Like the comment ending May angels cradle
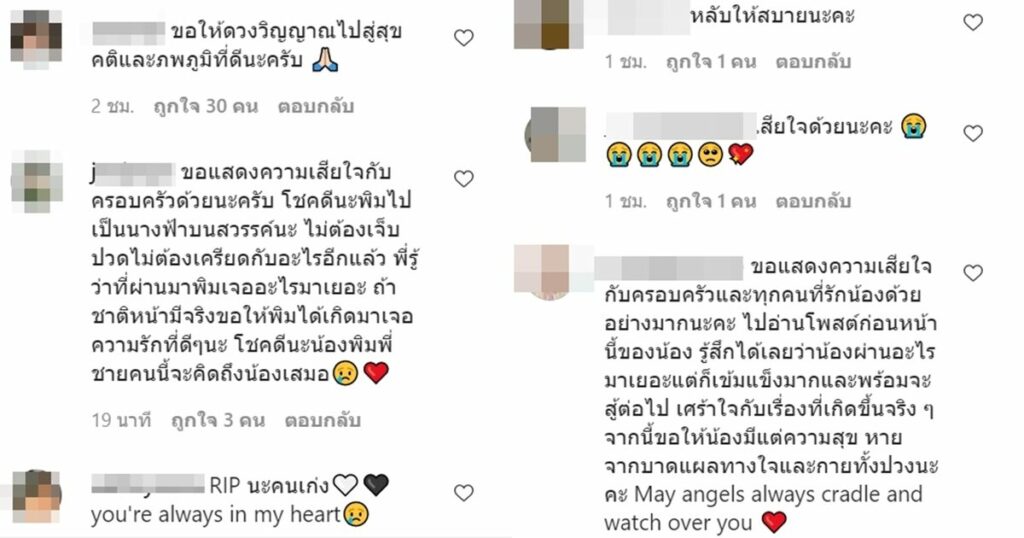The width and height of the screenshot is (1024, 538). (973, 273)
